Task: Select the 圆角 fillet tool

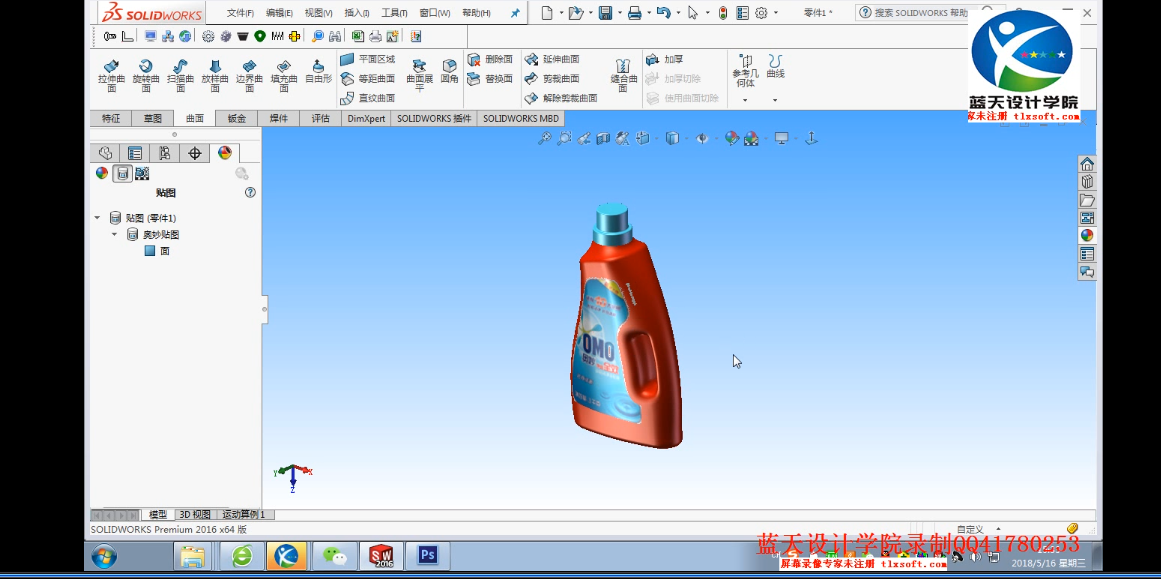Action: pyautogui.click(x=449, y=71)
